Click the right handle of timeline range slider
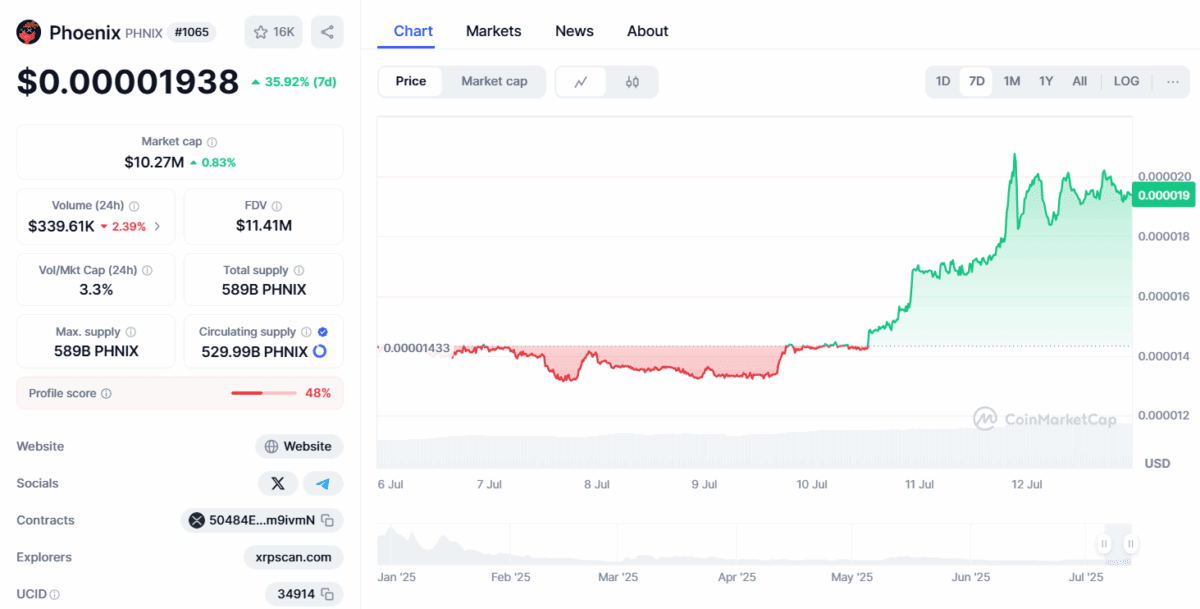The width and height of the screenshot is (1200, 609). [x=1130, y=544]
